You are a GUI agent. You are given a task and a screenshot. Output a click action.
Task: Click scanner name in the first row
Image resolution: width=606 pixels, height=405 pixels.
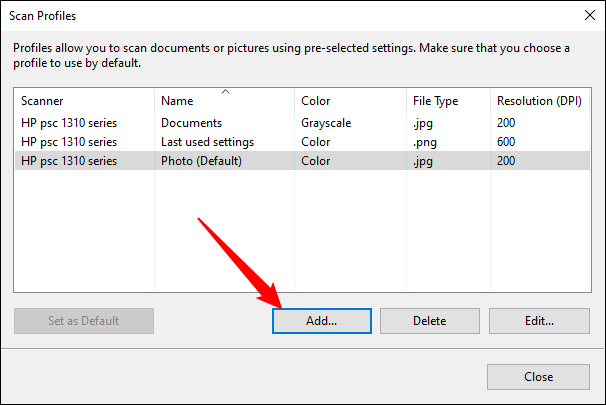pos(69,123)
